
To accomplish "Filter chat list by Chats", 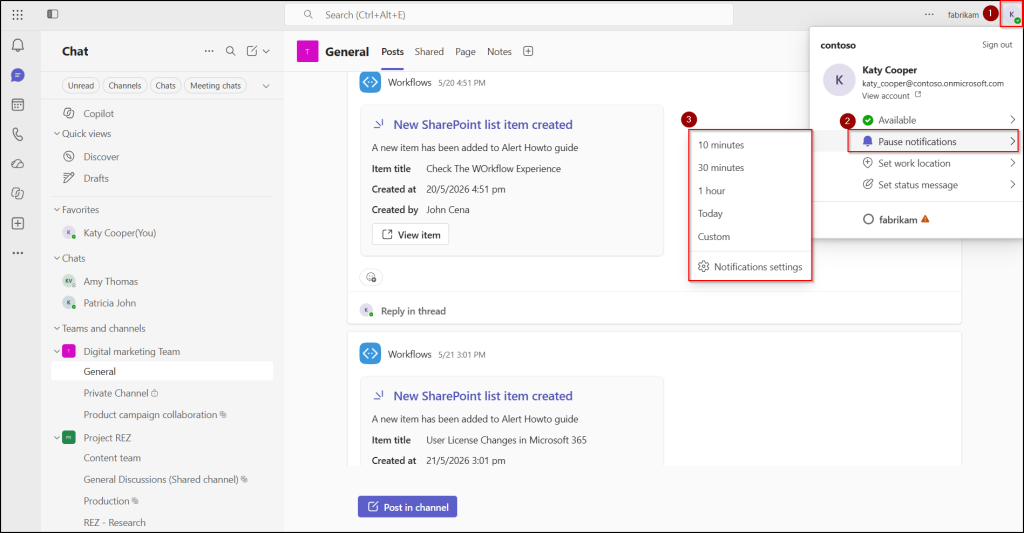I will click(x=165, y=86).
